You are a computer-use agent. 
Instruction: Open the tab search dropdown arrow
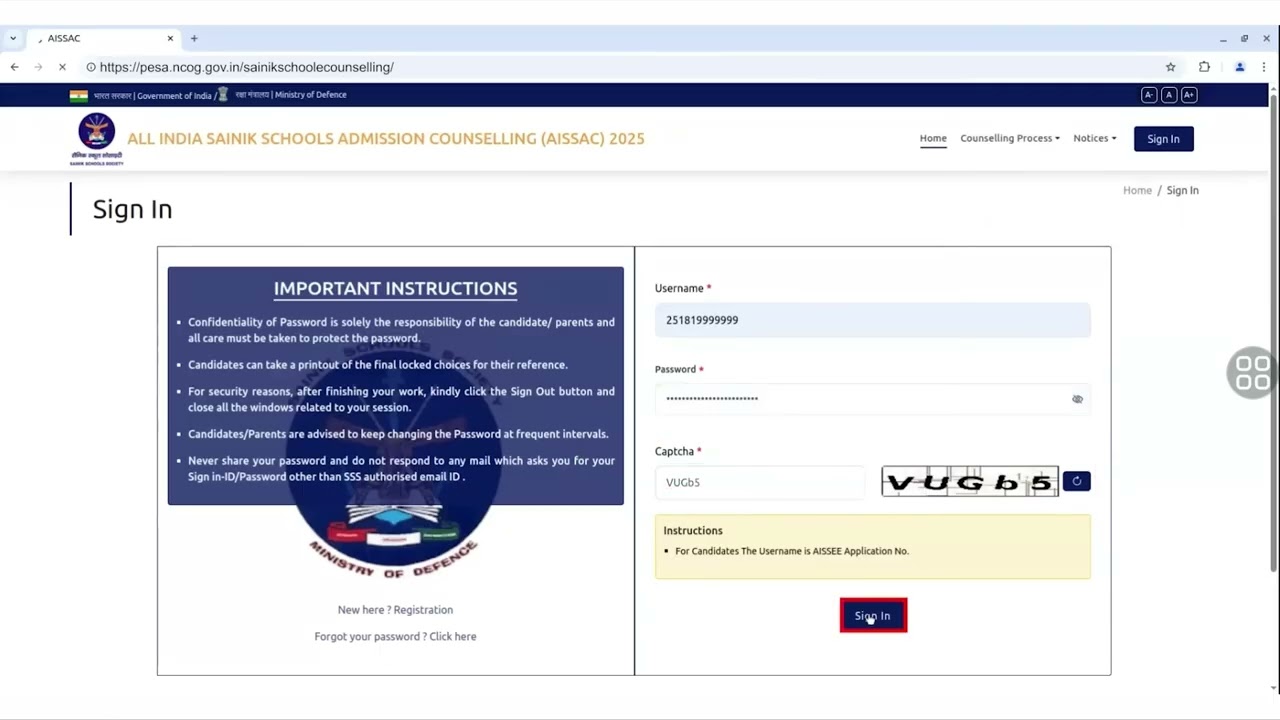click(13, 38)
